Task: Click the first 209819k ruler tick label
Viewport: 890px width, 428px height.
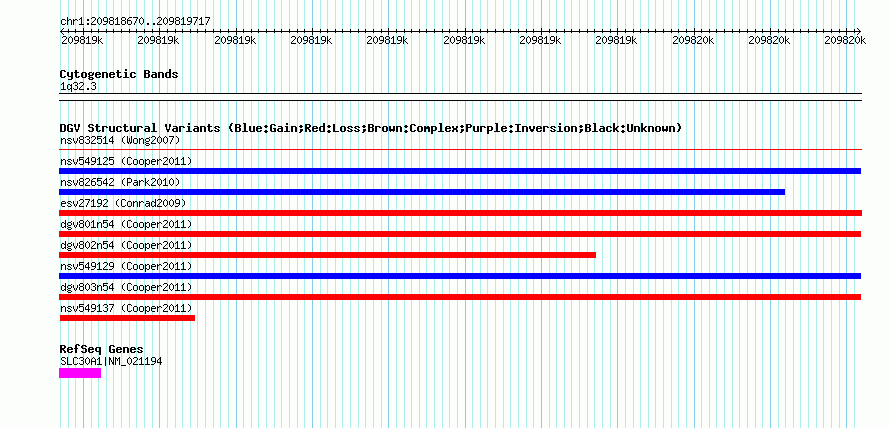Action: click(x=82, y=40)
